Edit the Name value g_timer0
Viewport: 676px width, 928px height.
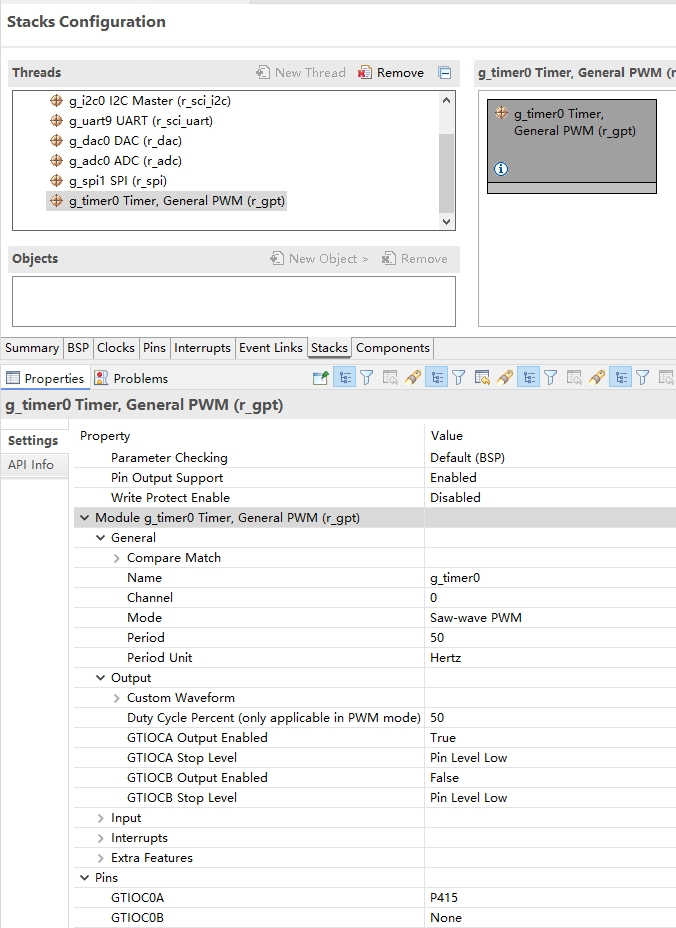[x=455, y=578]
